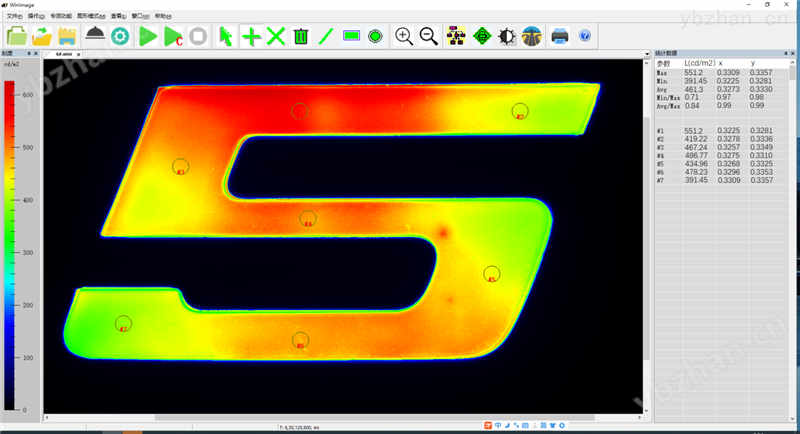Click the green diamond grid icon
This screenshot has height=434, width=800.
coord(482,36)
